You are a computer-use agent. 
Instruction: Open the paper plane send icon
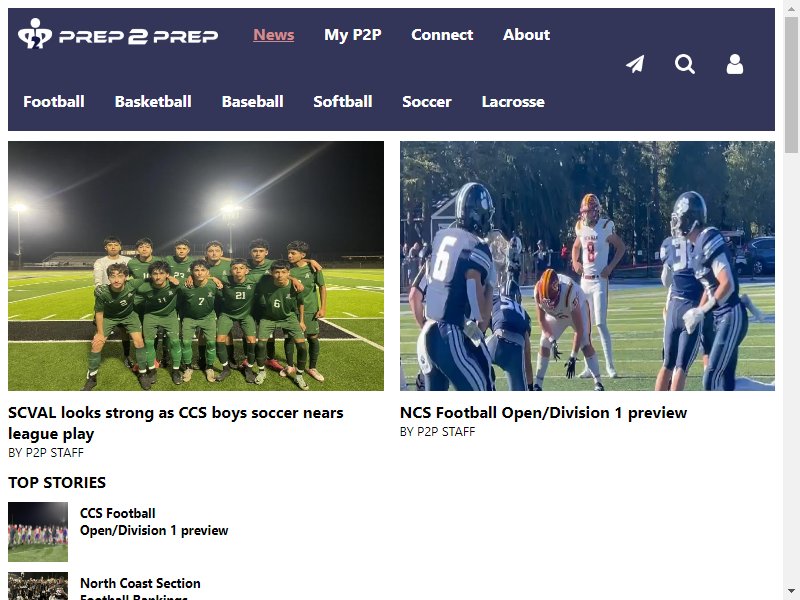[635, 64]
